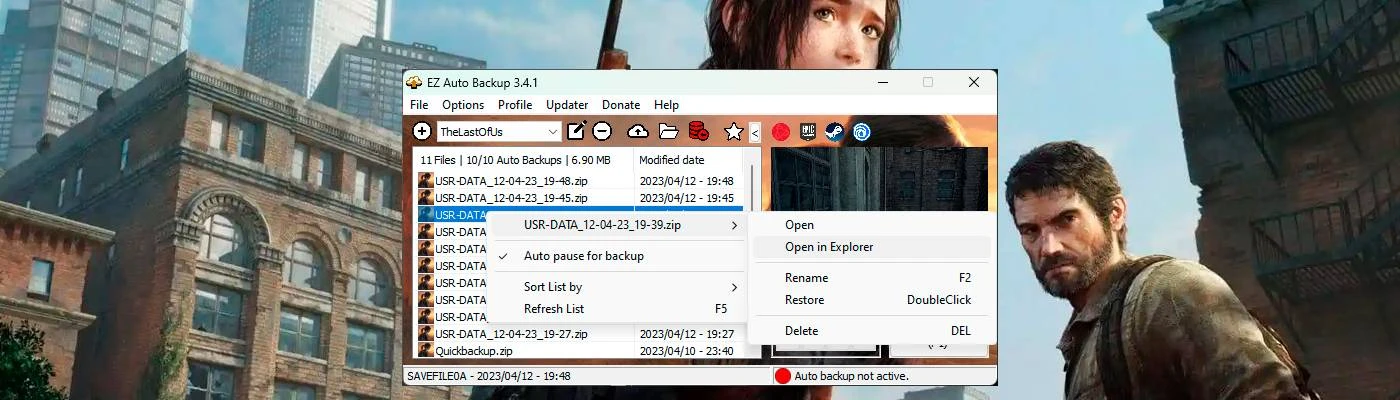The image size is (1400, 400).
Task: Open the Donate menu
Action: (x=621, y=105)
